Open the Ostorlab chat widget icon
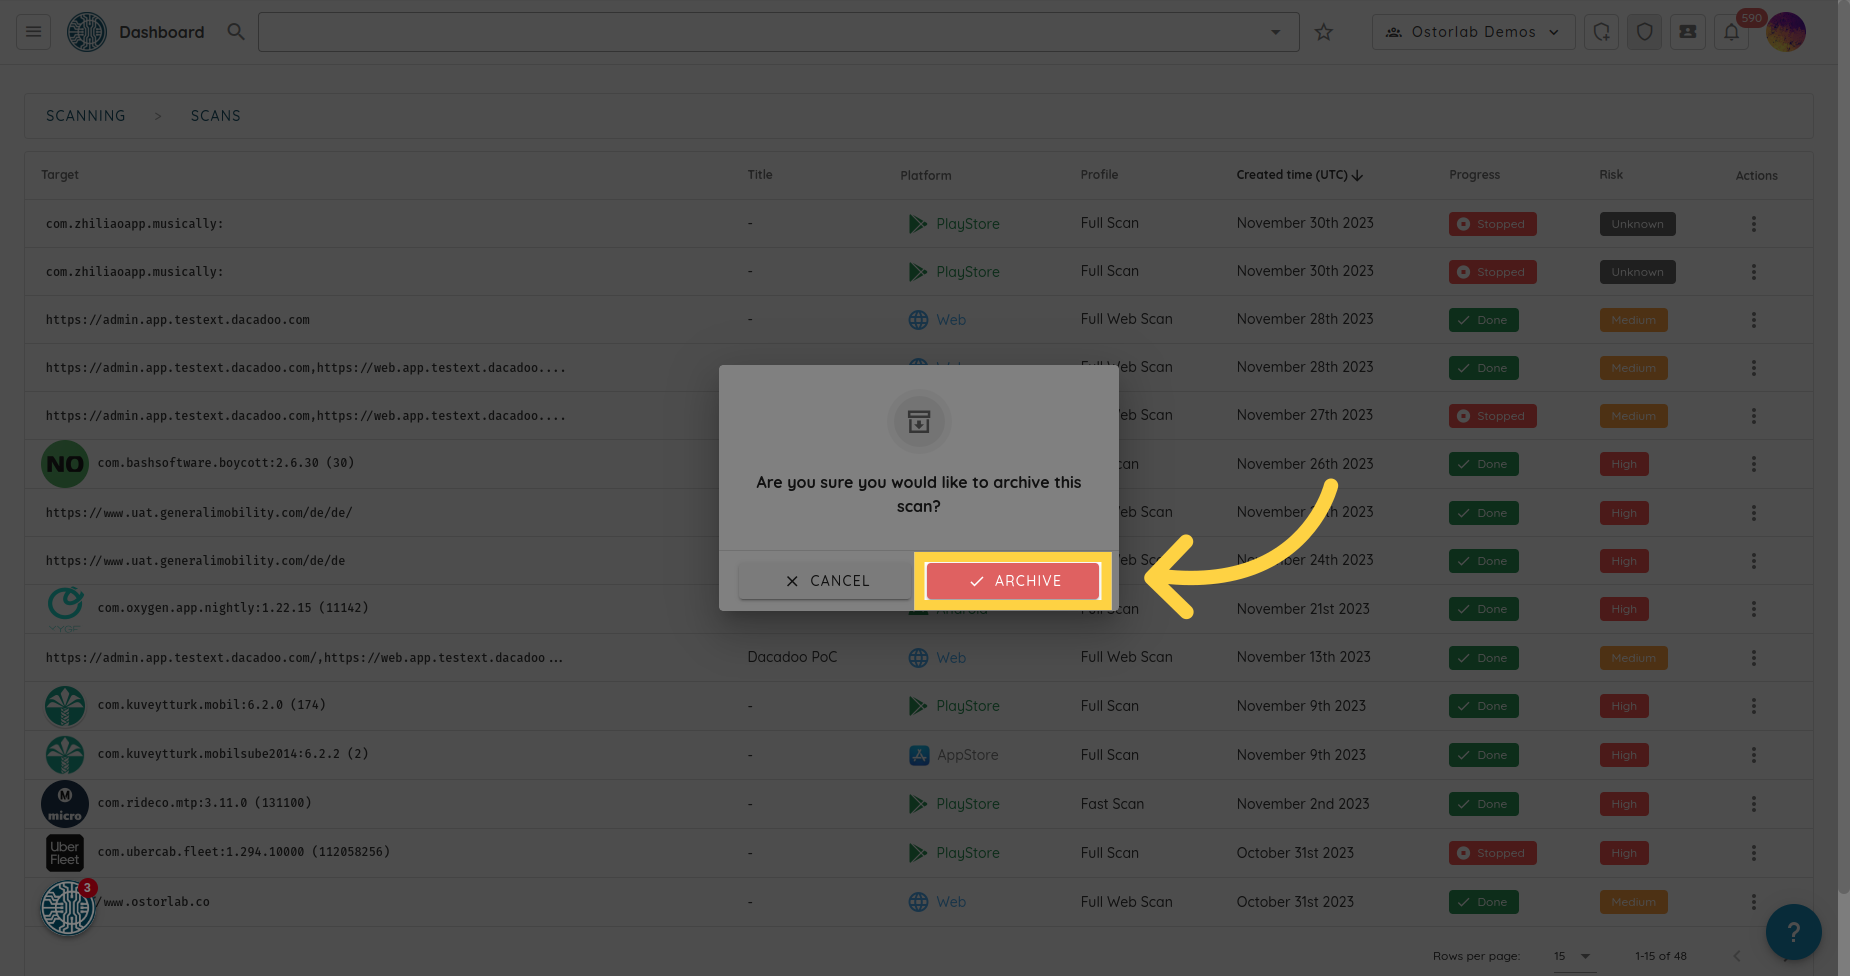 coord(67,908)
